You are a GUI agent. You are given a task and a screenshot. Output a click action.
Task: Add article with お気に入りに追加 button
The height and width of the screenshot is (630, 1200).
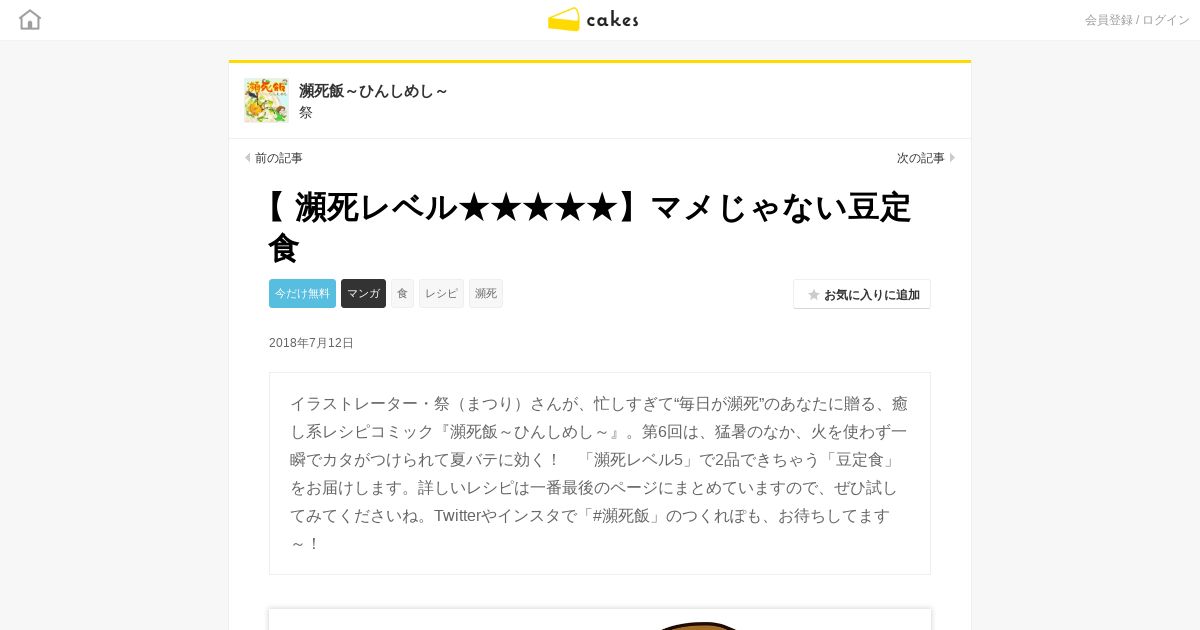tap(862, 294)
